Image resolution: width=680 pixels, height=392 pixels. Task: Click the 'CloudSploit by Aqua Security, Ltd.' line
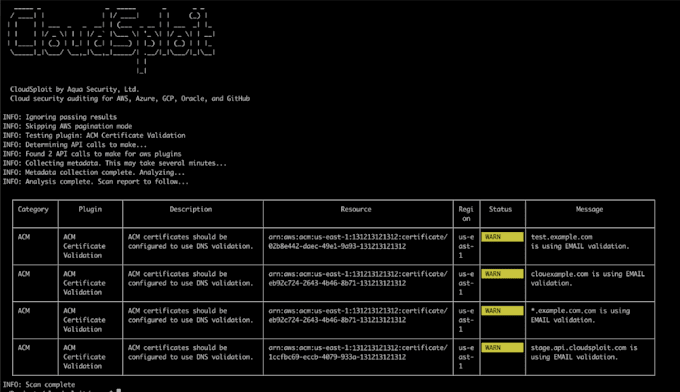coord(75,89)
